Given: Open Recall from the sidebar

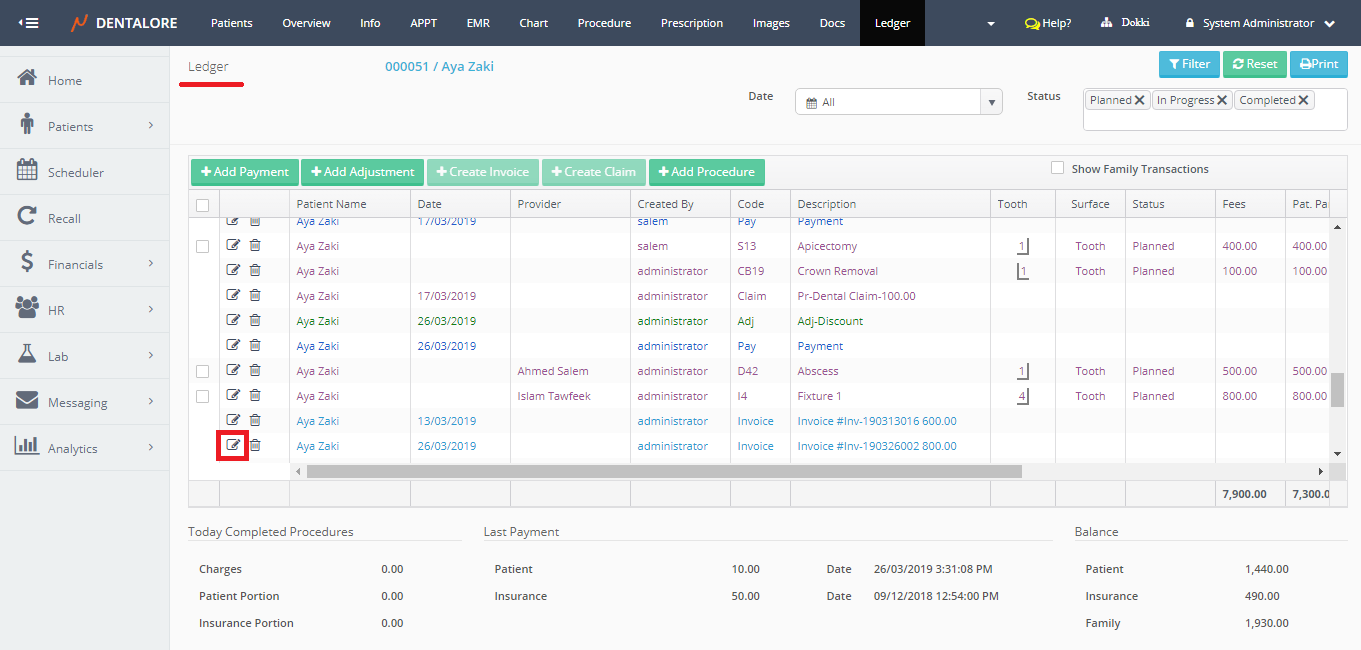Looking at the screenshot, I should pyautogui.click(x=64, y=218).
